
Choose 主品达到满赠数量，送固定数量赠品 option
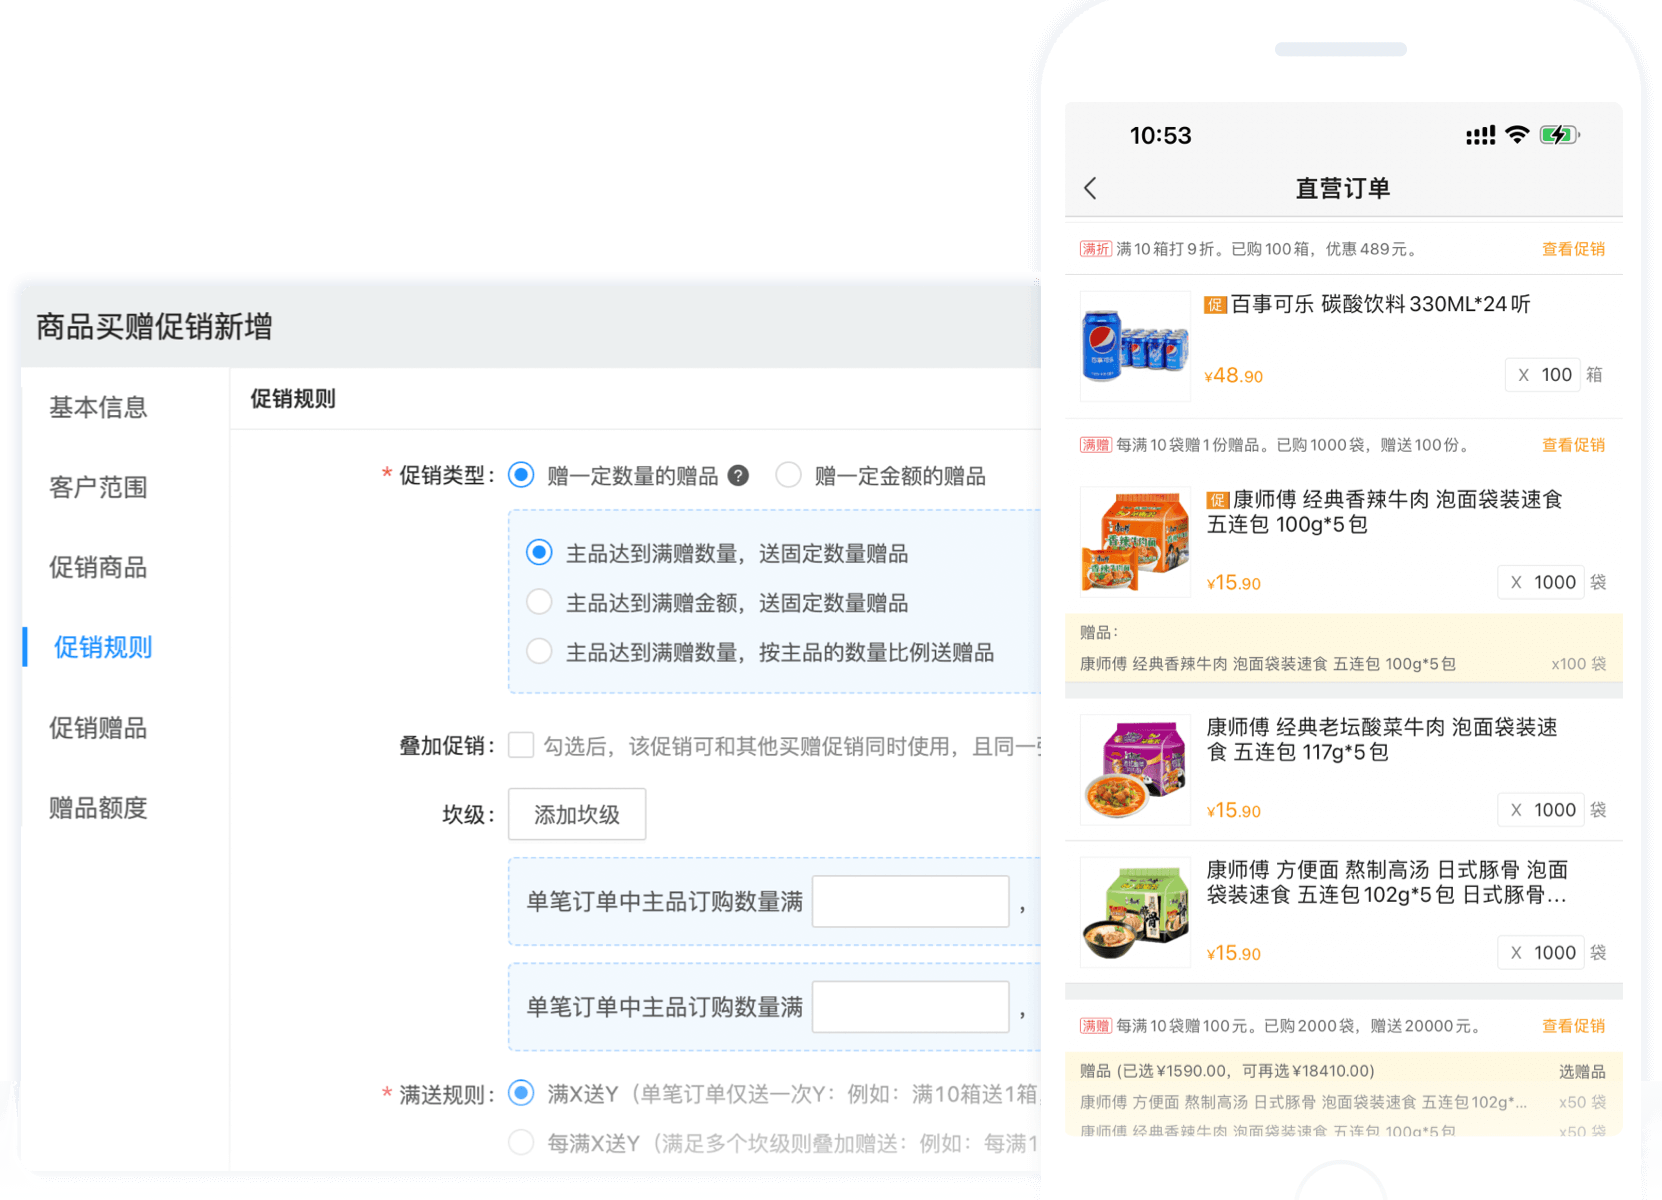539,552
